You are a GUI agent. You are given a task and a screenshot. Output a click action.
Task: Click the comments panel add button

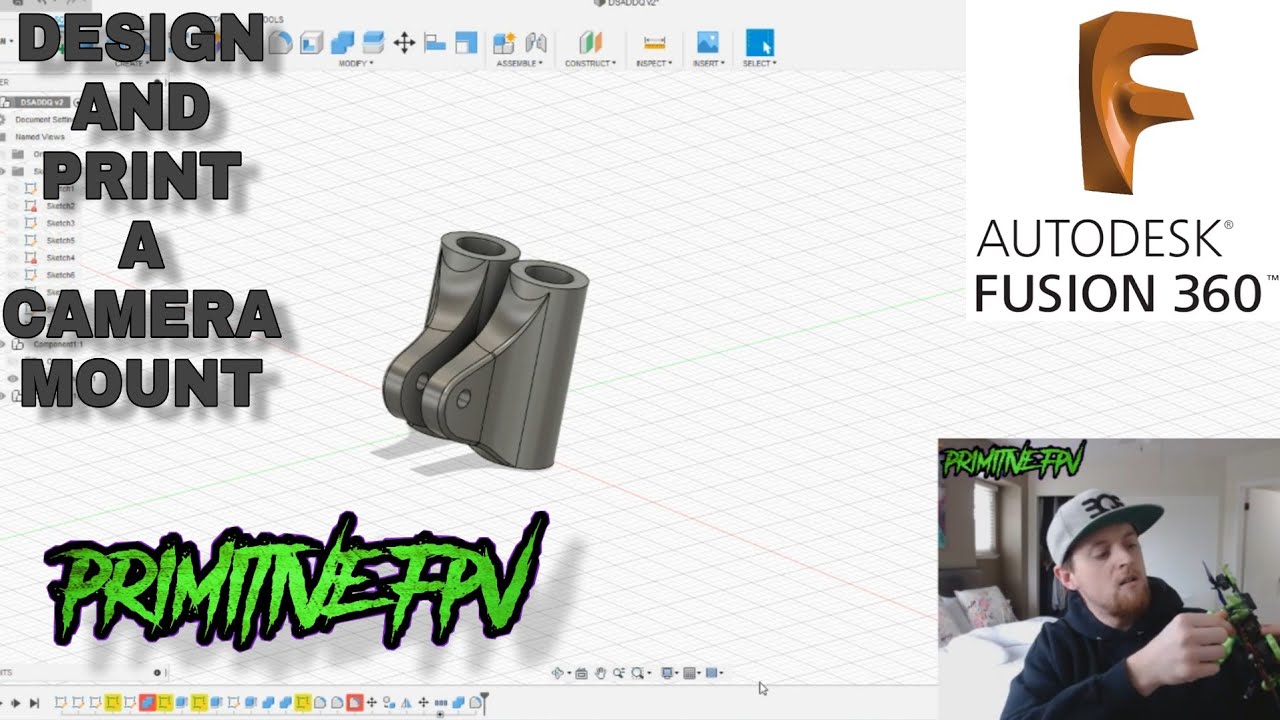157,673
